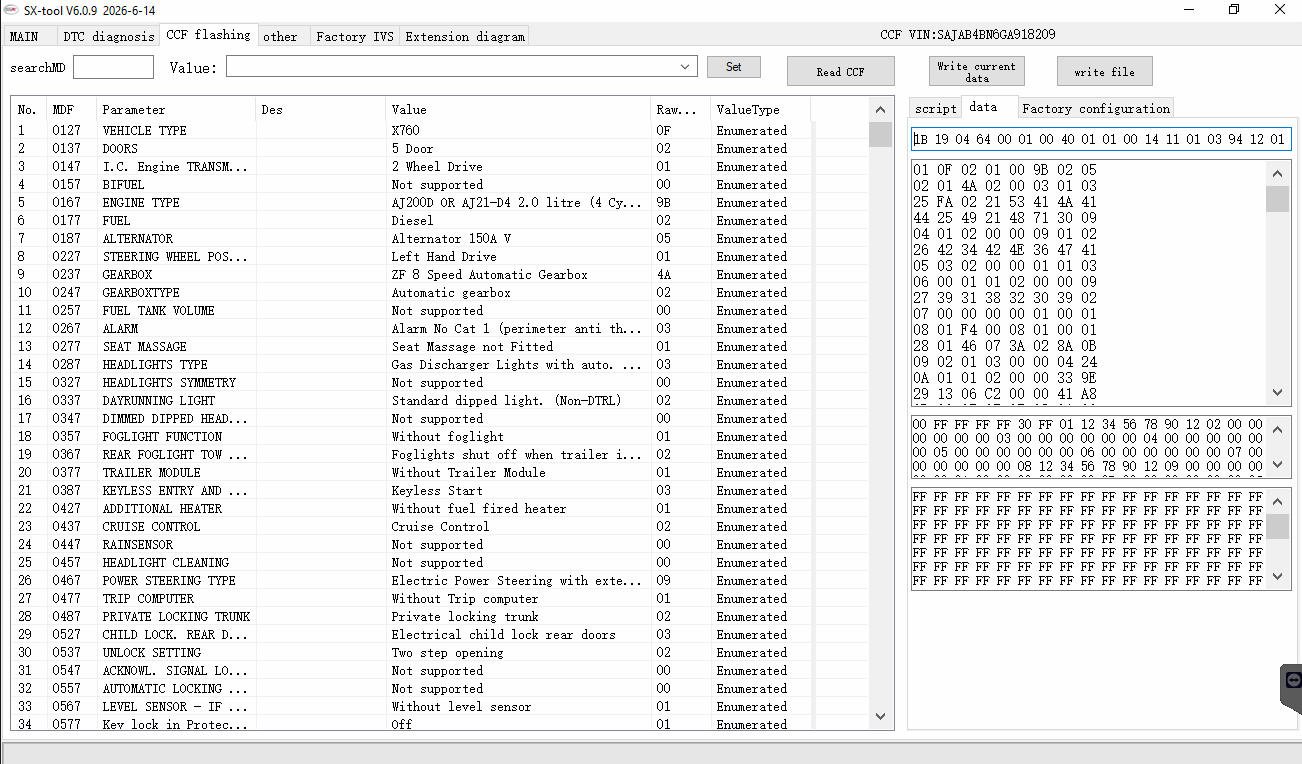
Task: Click the hex data input field
Action: point(1101,139)
